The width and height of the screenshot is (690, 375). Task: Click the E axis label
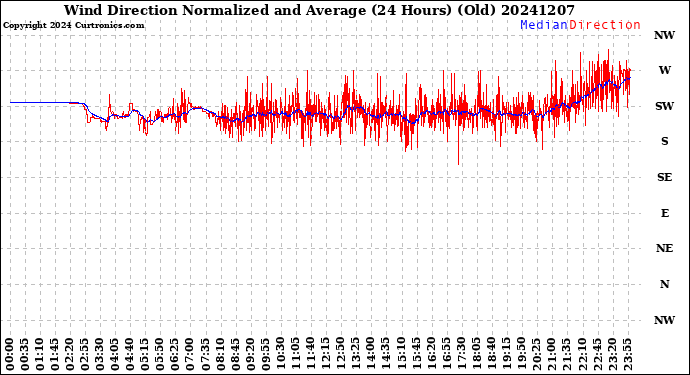pyautogui.click(x=664, y=213)
